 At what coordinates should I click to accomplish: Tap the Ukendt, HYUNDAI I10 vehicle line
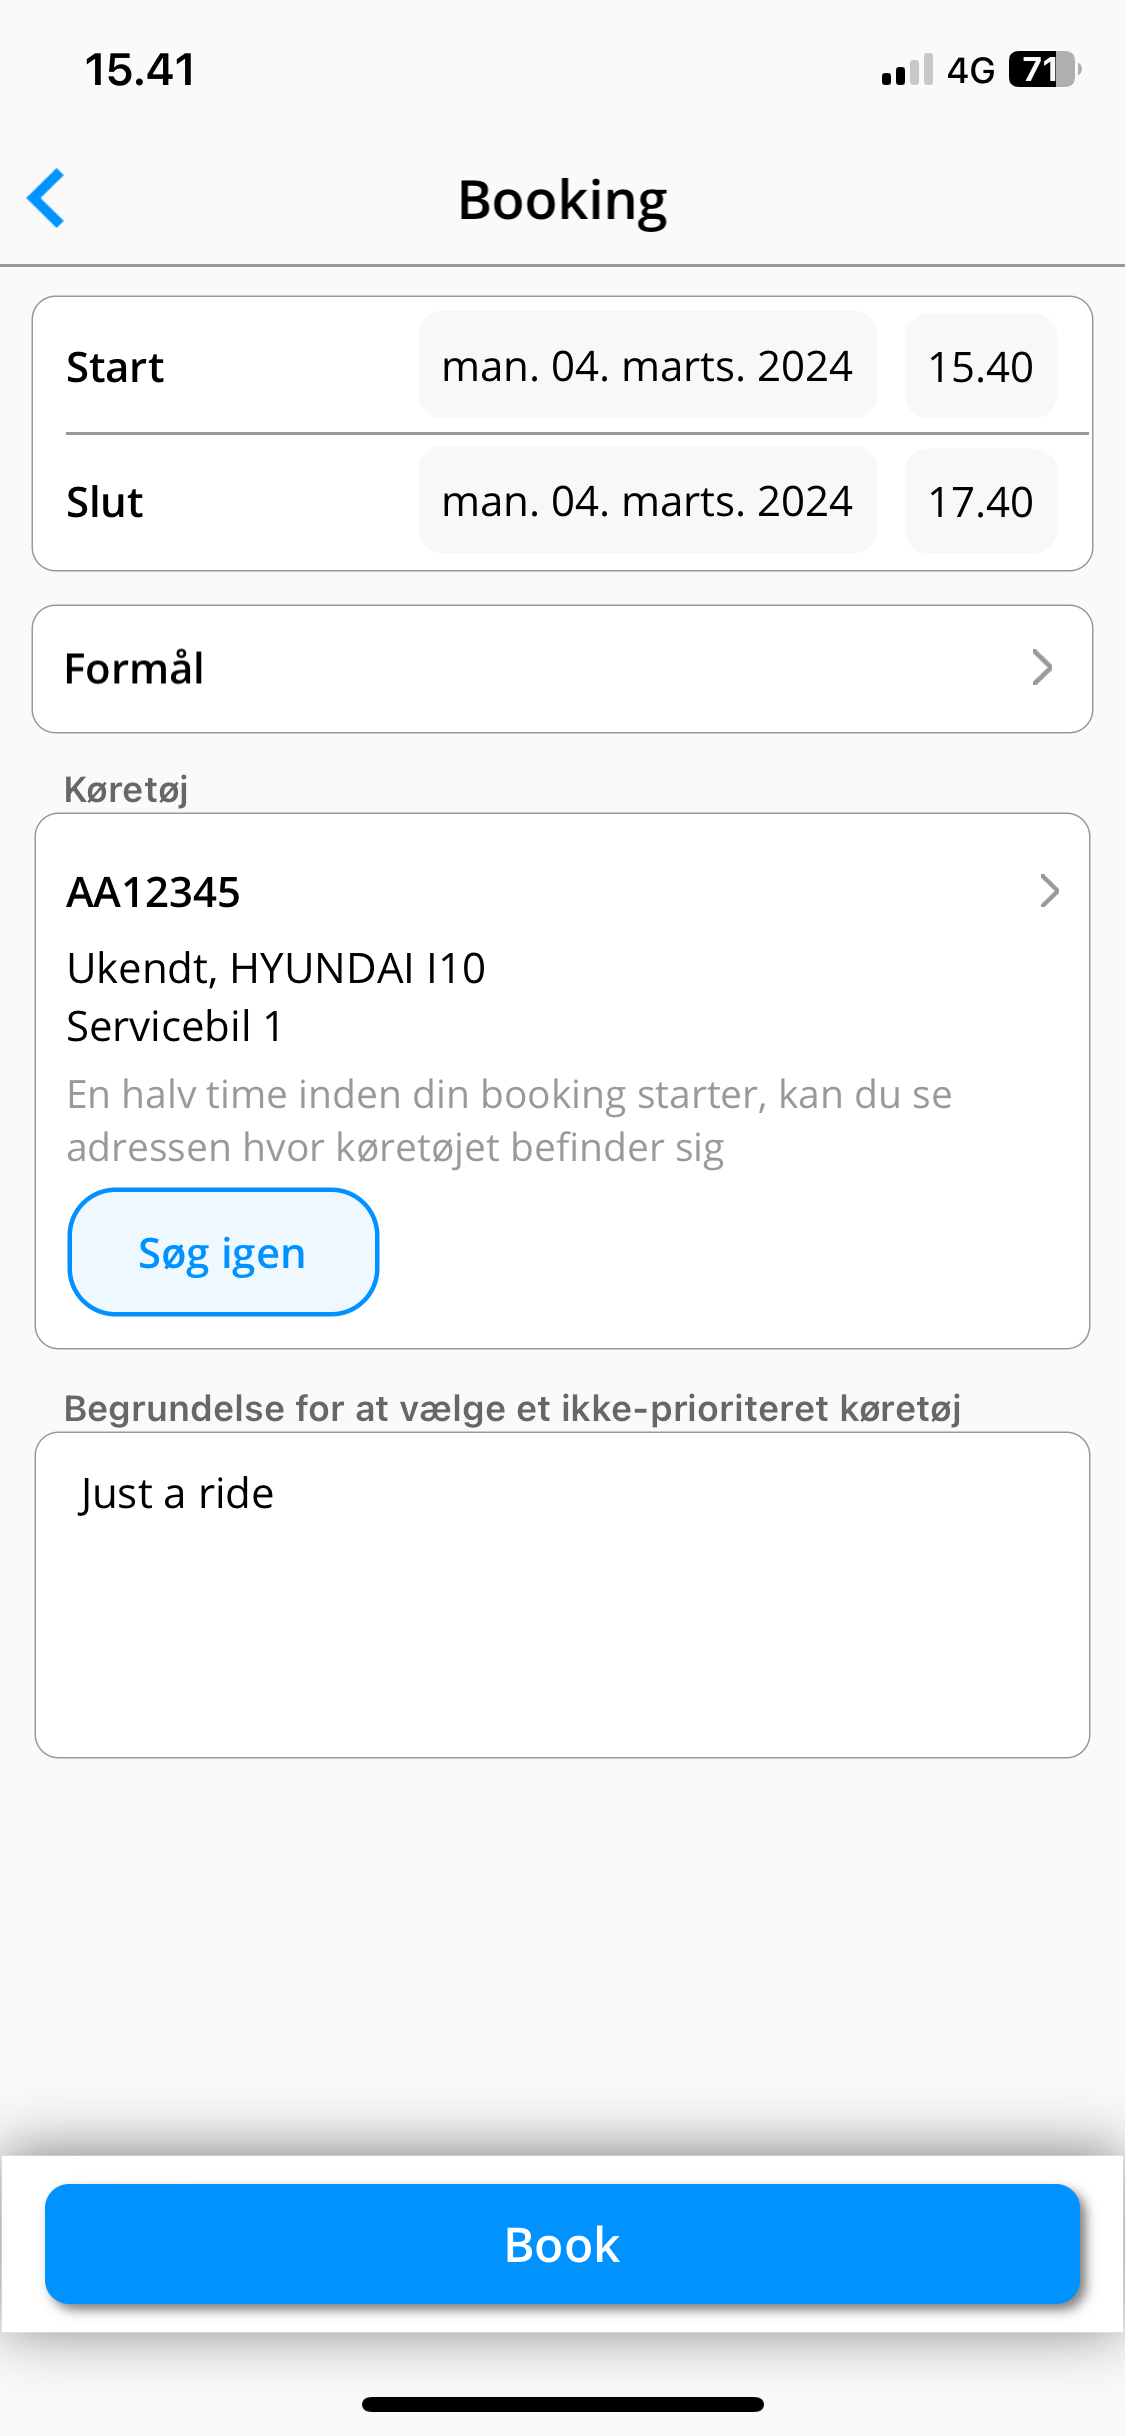coord(276,968)
